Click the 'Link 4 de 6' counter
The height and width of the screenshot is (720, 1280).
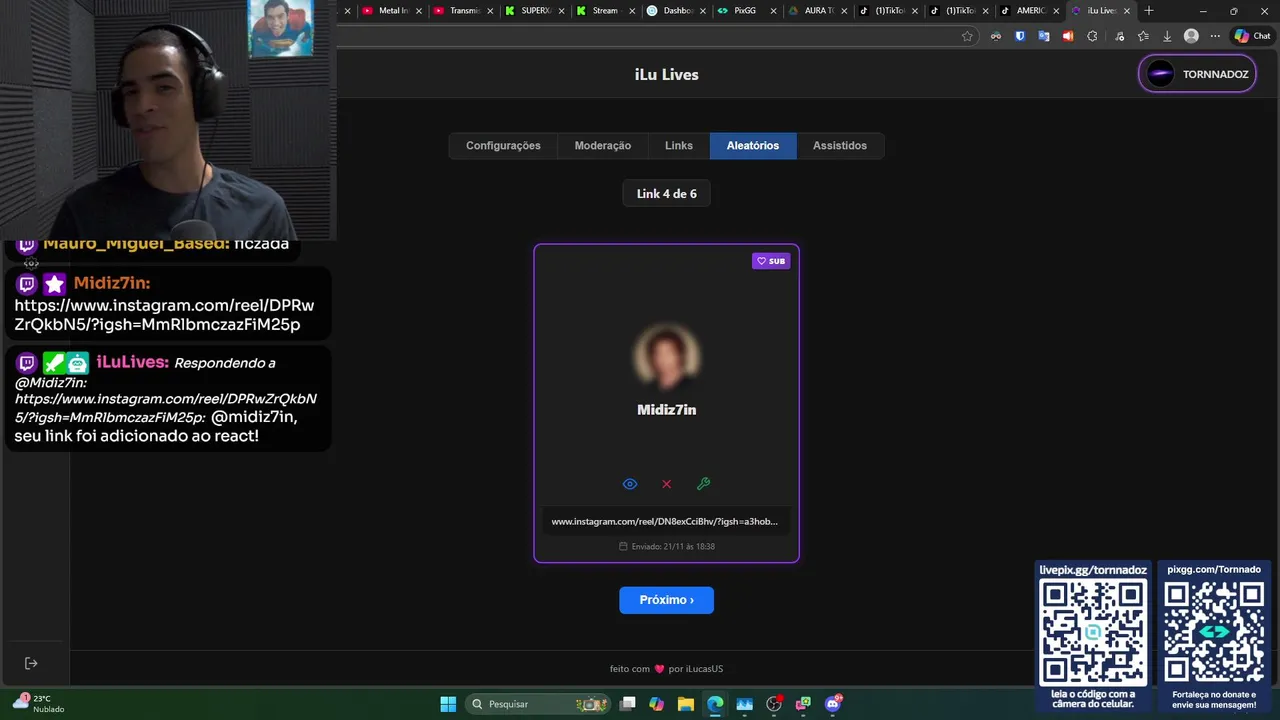pos(667,194)
